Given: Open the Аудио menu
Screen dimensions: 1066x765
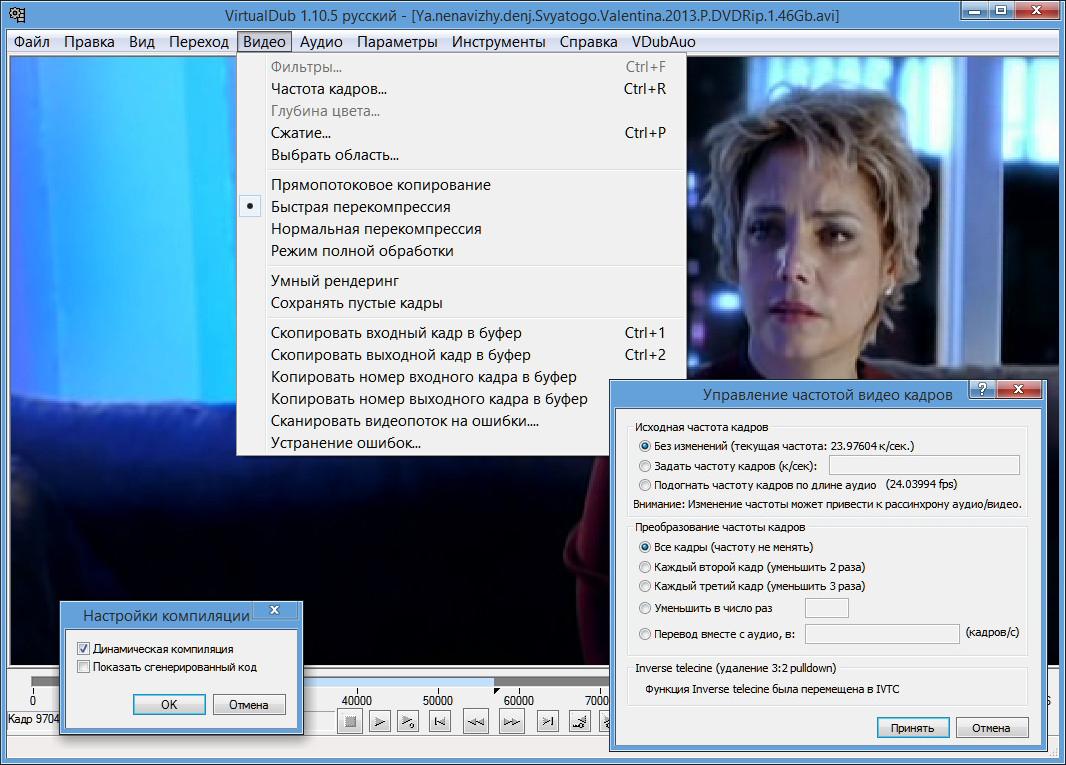Looking at the screenshot, I should click(321, 41).
